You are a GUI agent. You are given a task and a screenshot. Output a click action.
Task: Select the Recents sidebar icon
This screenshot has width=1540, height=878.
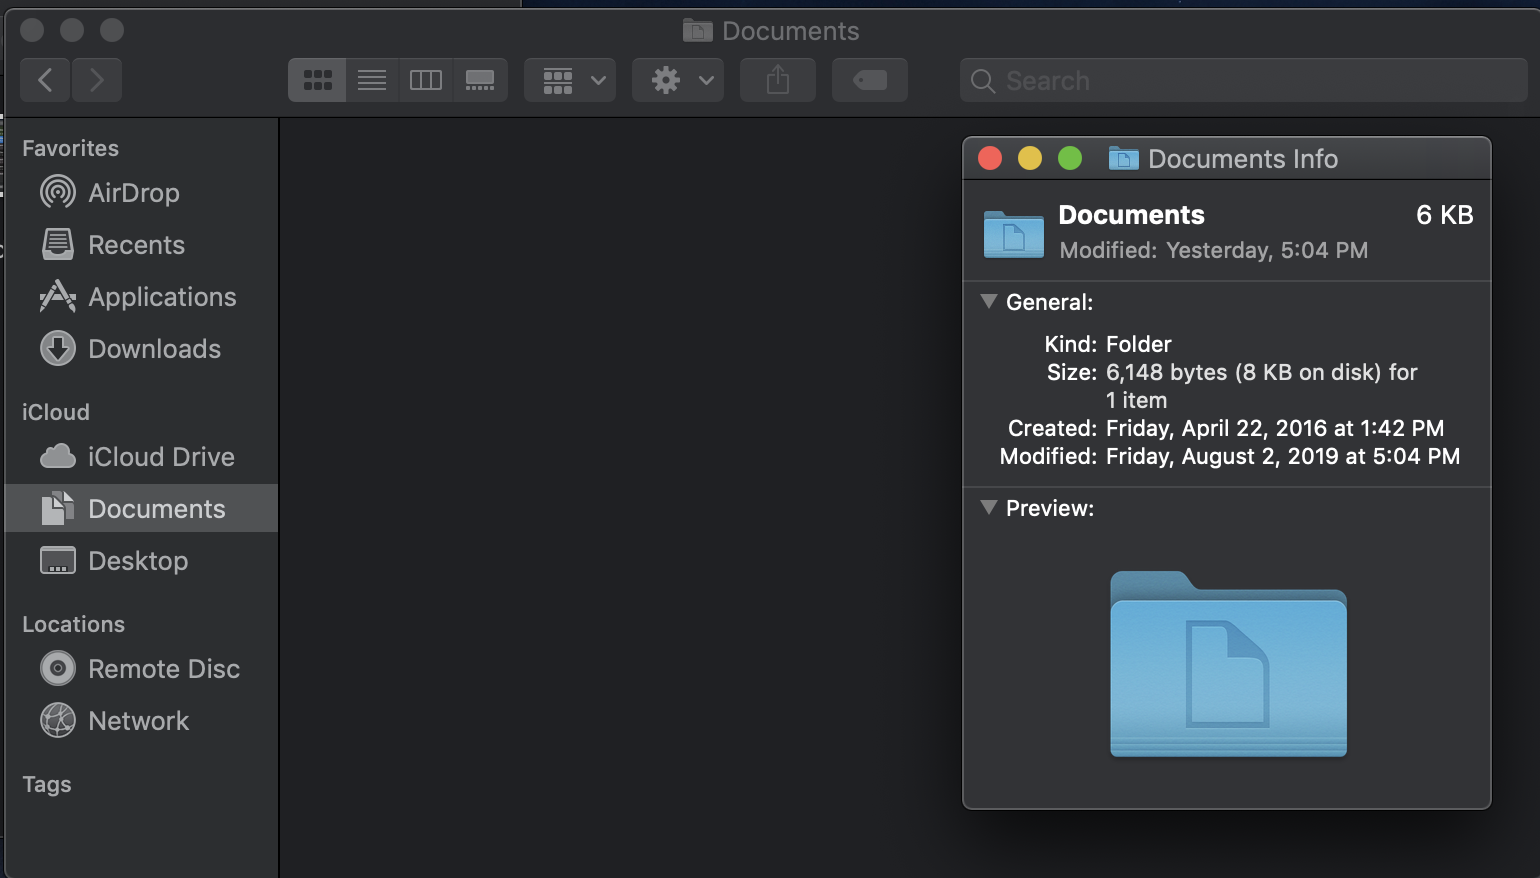[58, 244]
